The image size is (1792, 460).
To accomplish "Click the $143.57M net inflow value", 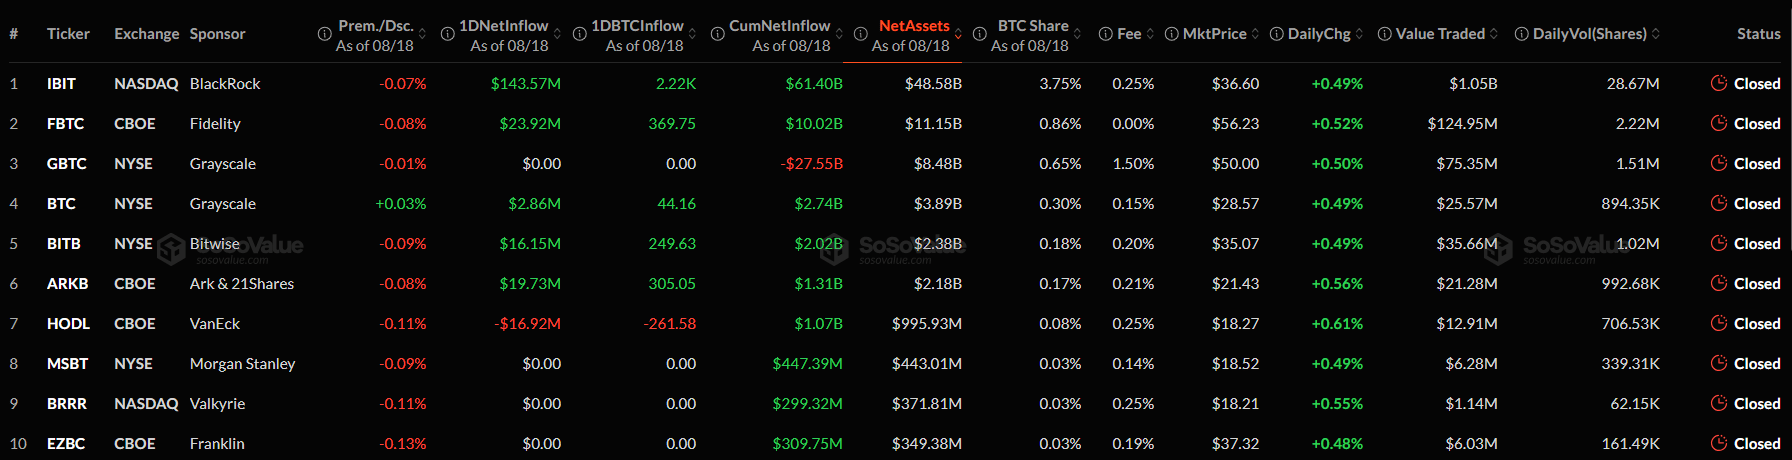I will (x=526, y=84).
